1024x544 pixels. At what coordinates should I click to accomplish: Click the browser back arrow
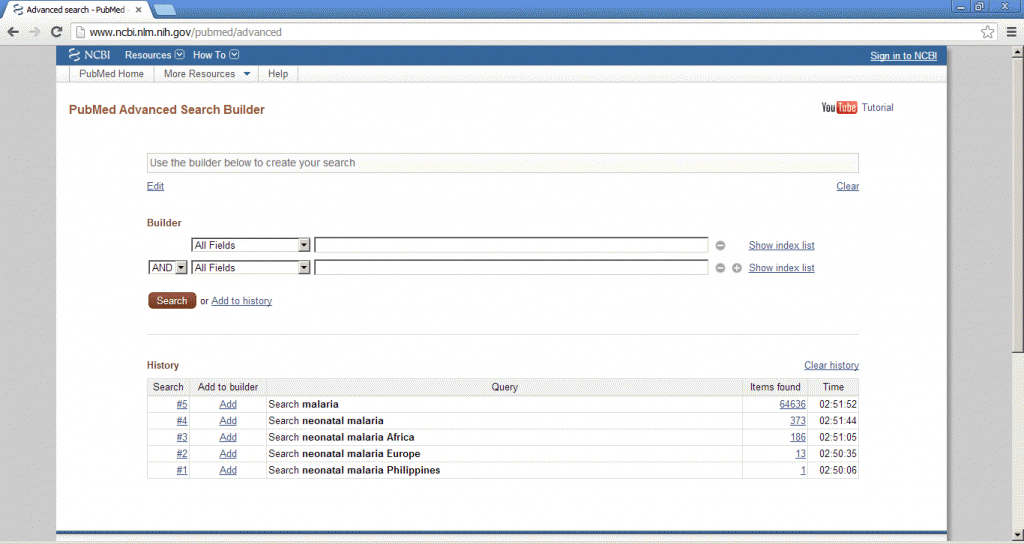[13, 32]
